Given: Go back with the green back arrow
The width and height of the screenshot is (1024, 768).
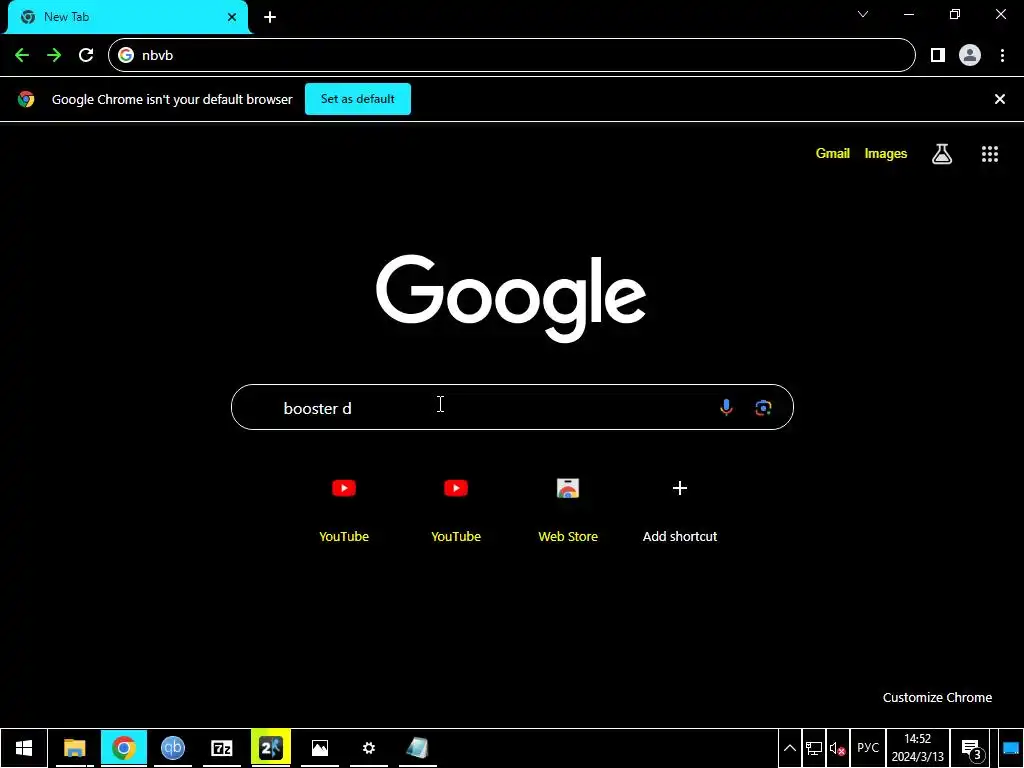Looking at the screenshot, I should coord(22,56).
